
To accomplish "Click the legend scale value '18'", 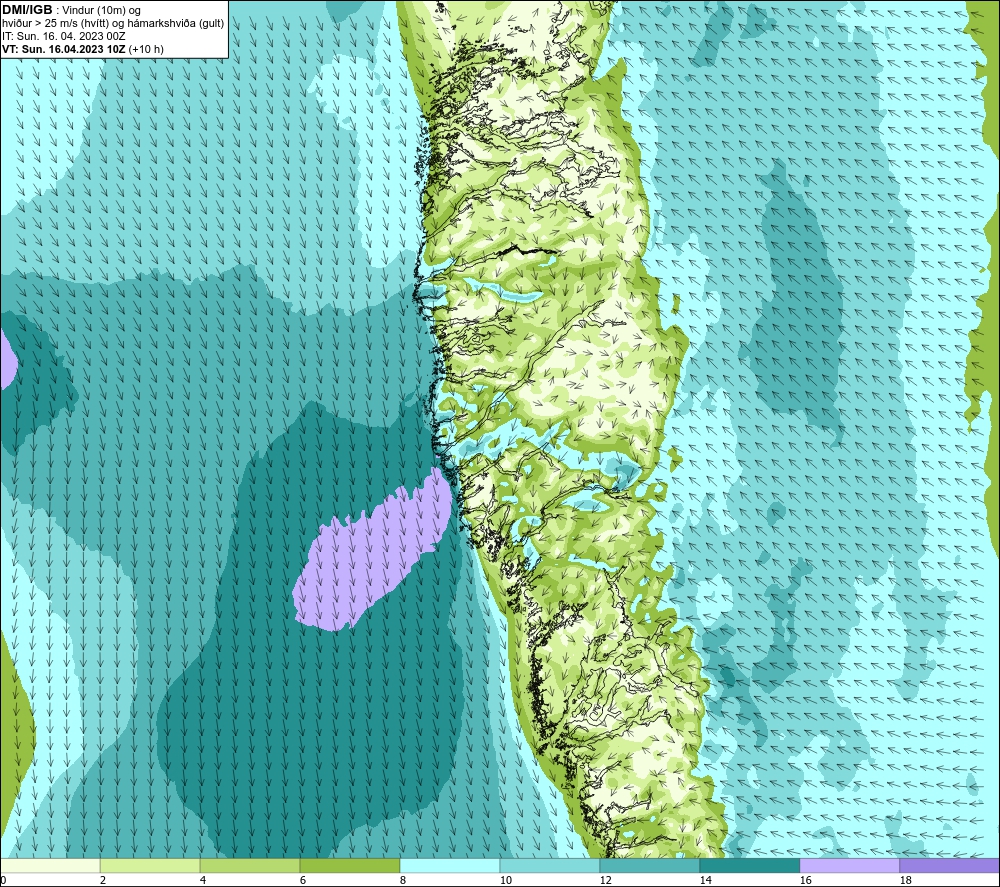I will (x=905, y=881).
